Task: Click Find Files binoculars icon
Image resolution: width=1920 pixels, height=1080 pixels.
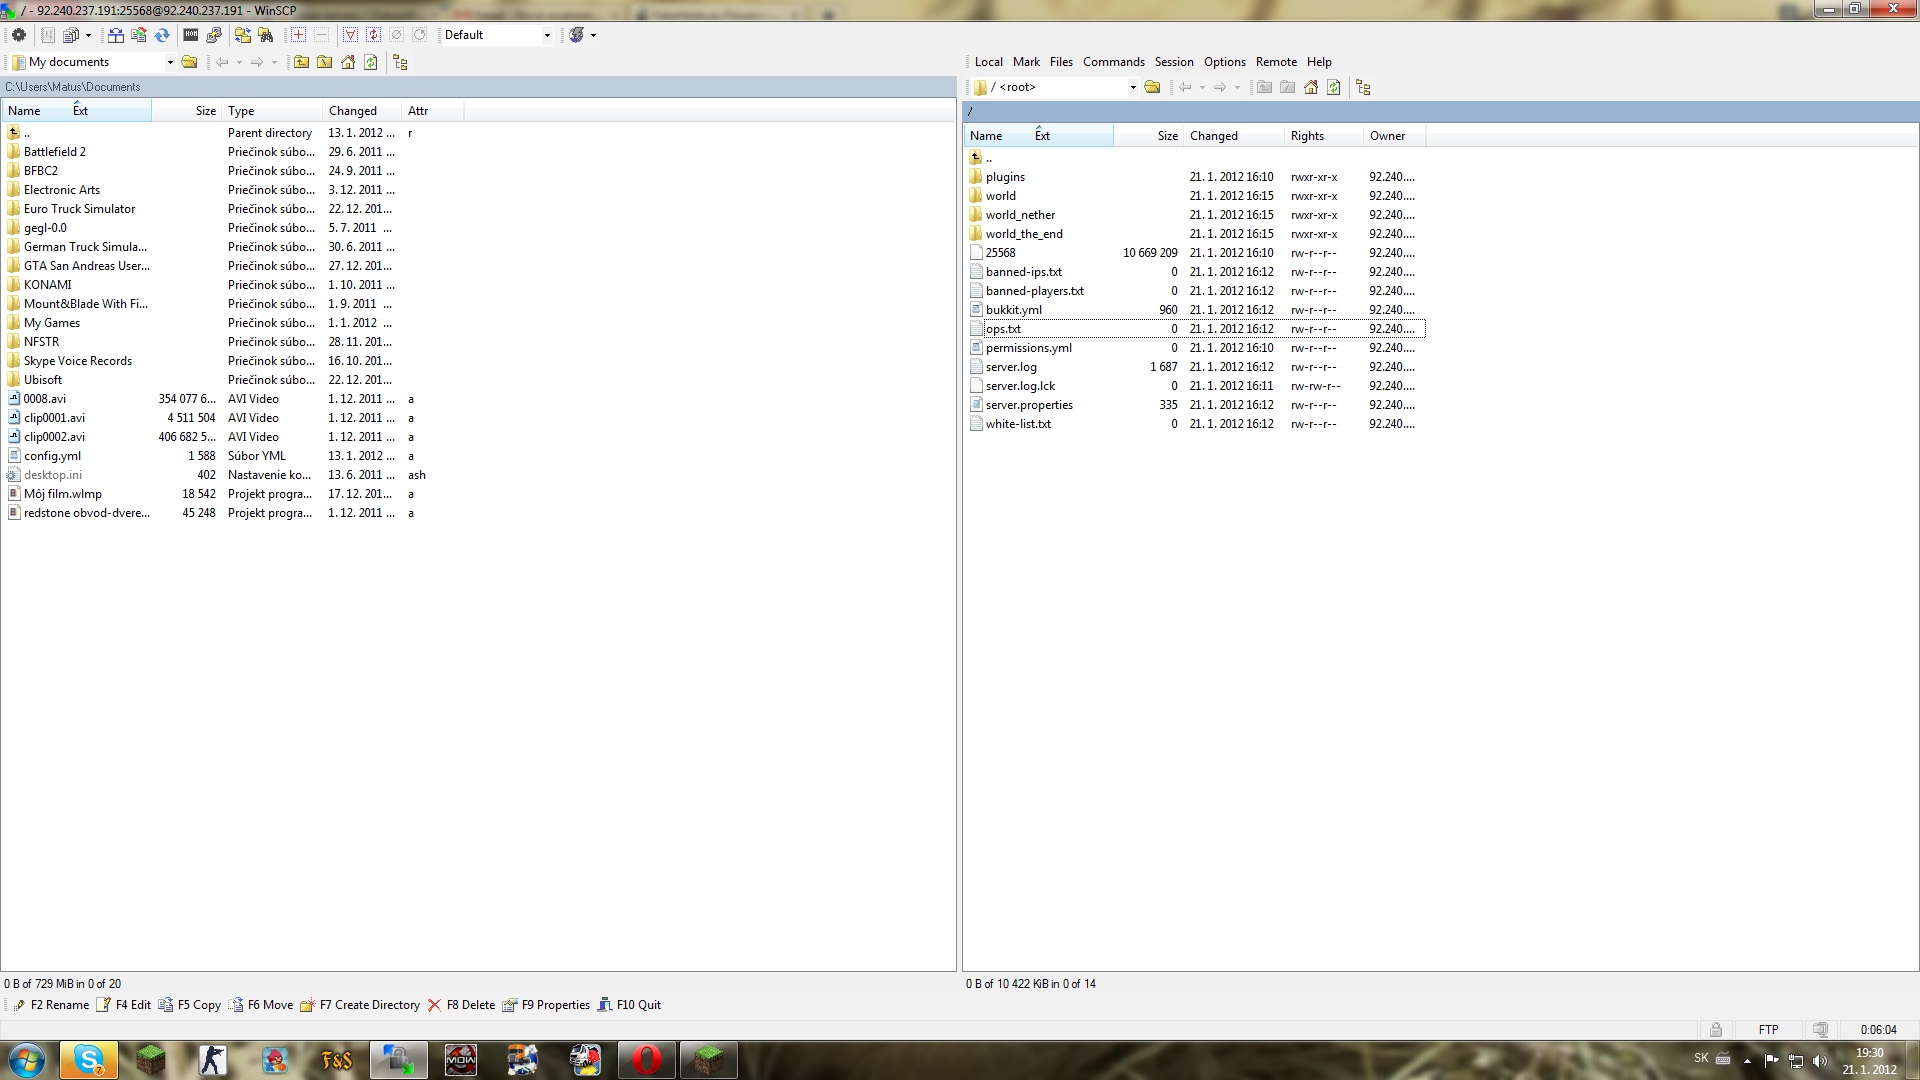Action: point(266,35)
